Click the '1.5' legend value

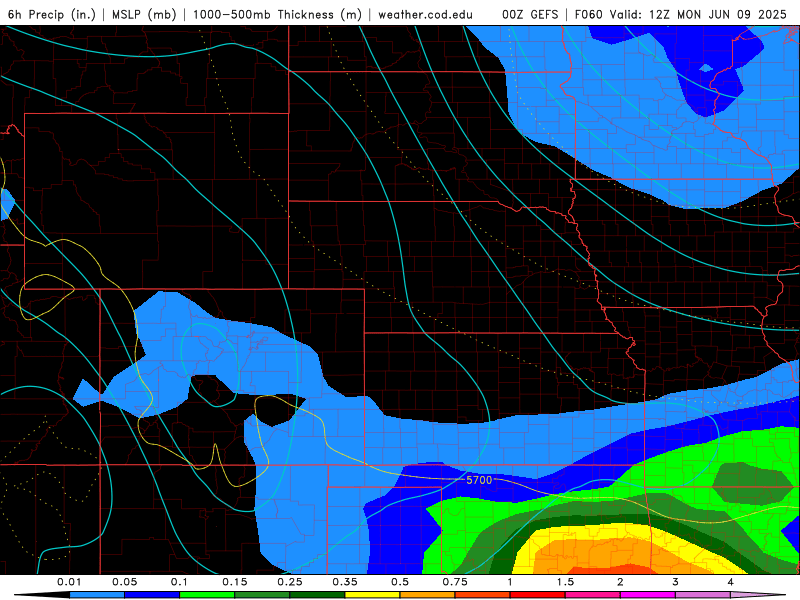pyautogui.click(x=565, y=582)
